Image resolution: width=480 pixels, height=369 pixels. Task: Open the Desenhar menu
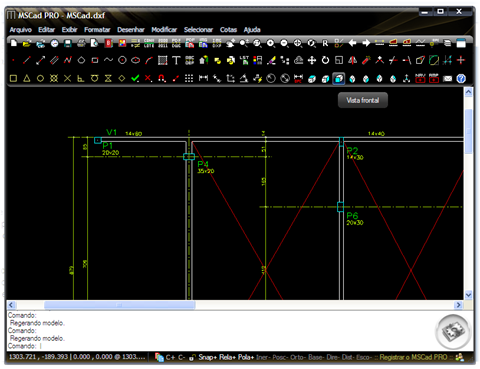[x=131, y=30]
